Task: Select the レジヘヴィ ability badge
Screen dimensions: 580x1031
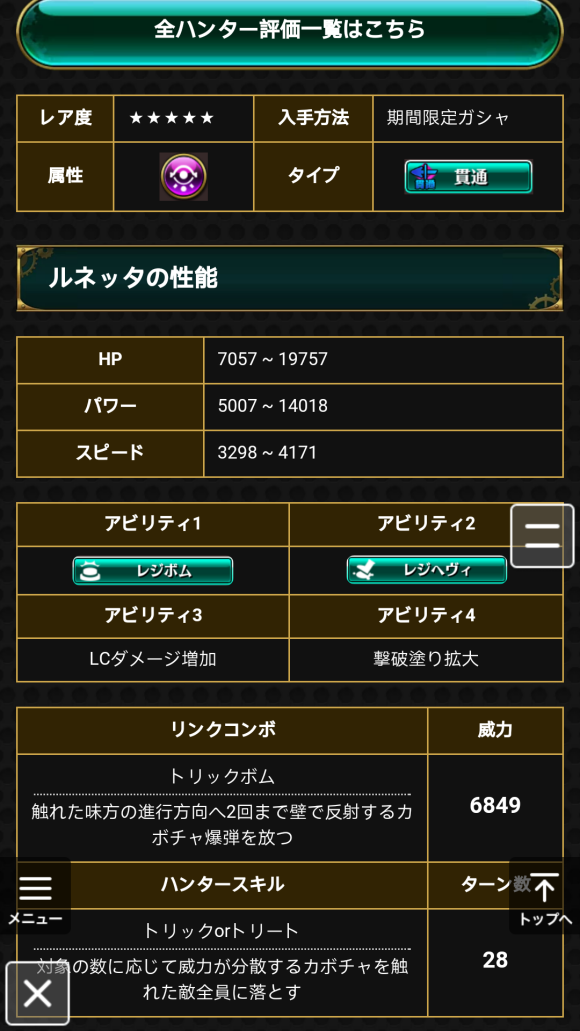Action: pos(427,570)
